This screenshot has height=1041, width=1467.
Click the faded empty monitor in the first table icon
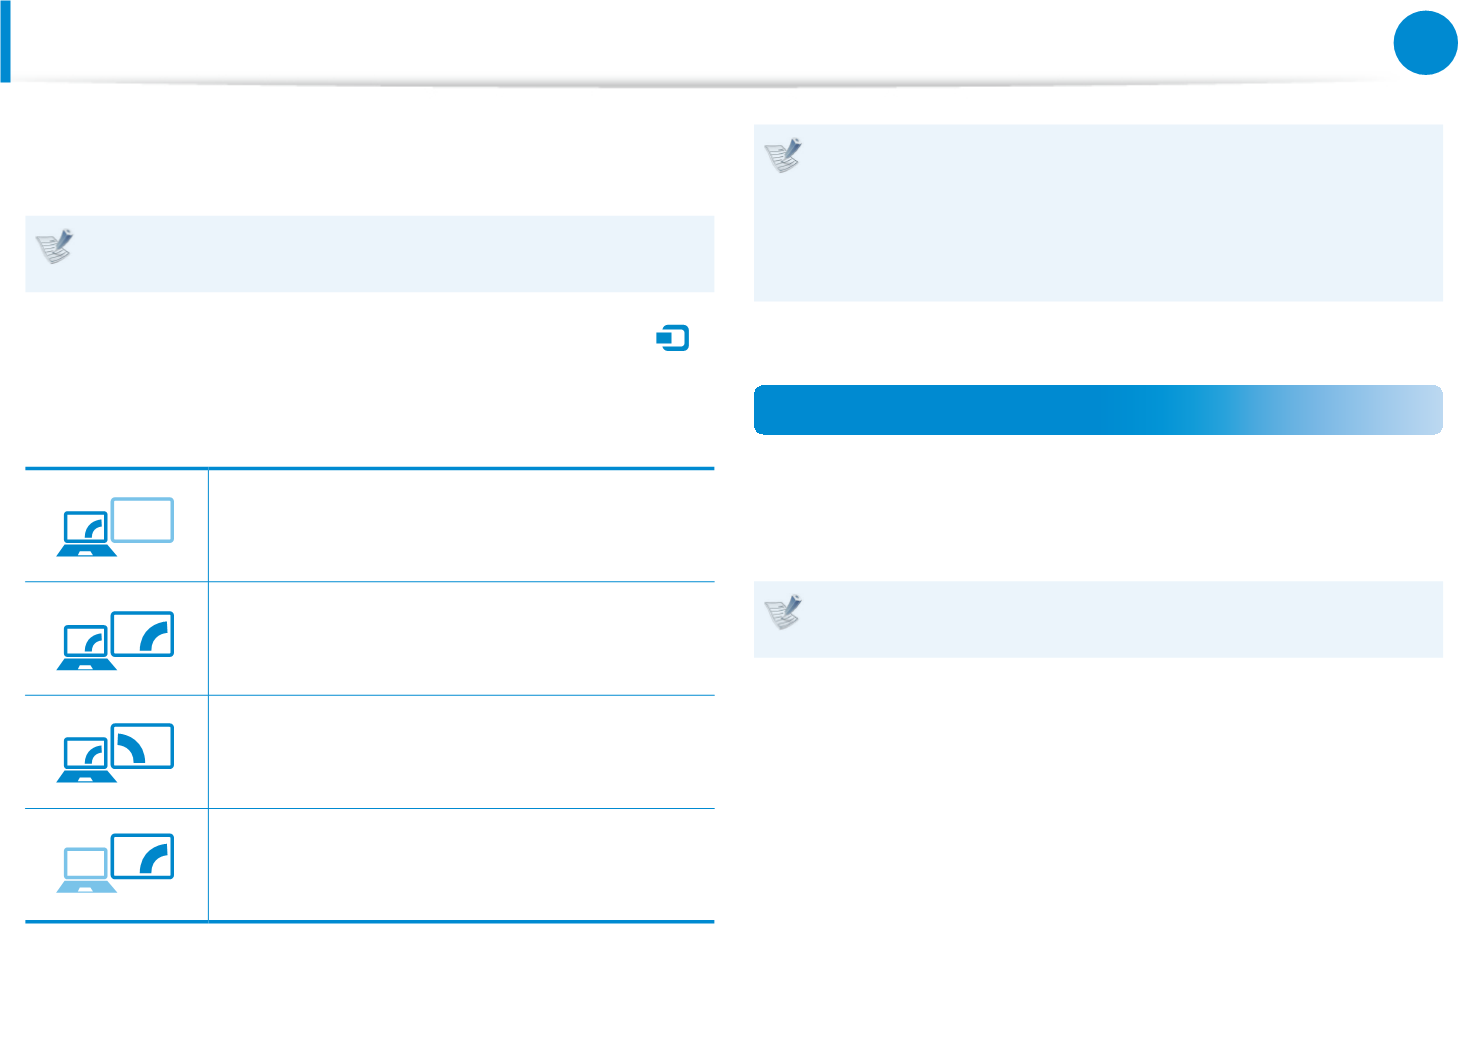(x=143, y=520)
